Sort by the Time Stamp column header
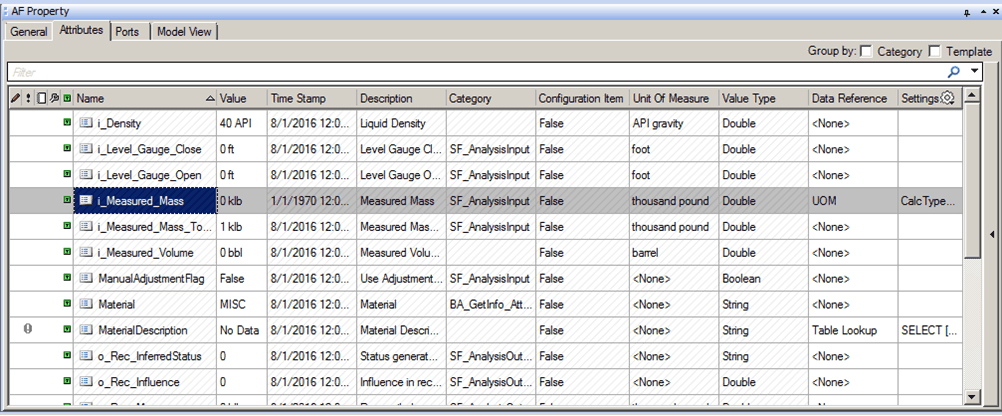This screenshot has width=1002, height=416. tap(312, 98)
